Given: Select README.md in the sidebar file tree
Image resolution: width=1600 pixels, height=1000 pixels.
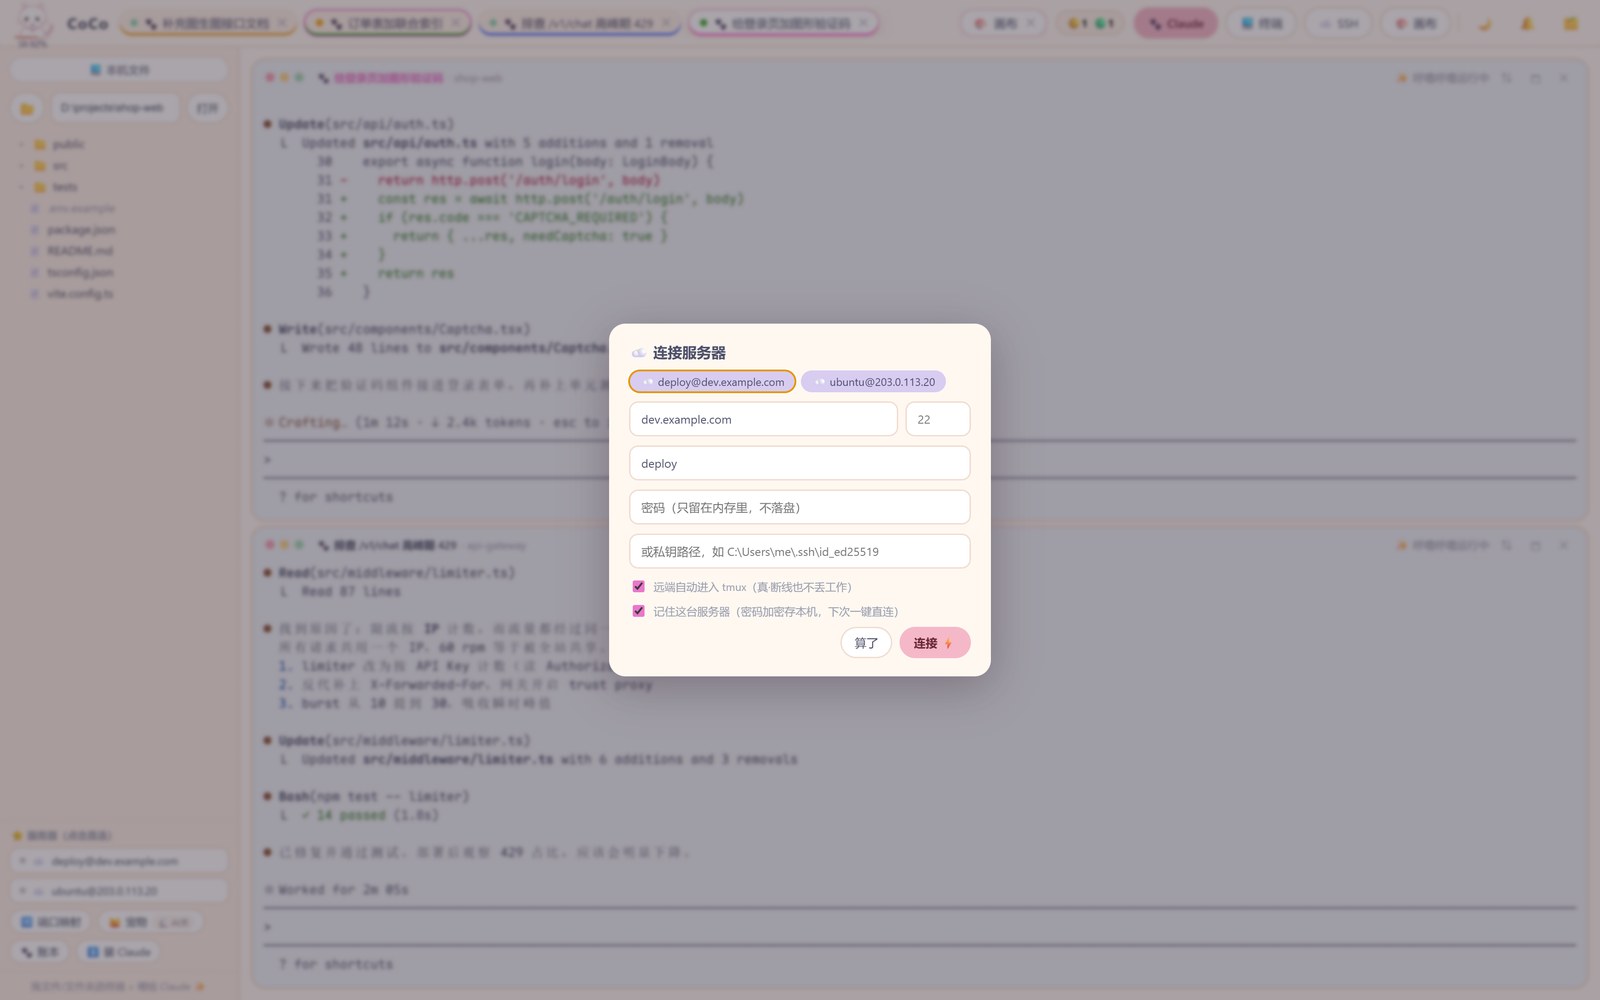Looking at the screenshot, I should point(80,251).
